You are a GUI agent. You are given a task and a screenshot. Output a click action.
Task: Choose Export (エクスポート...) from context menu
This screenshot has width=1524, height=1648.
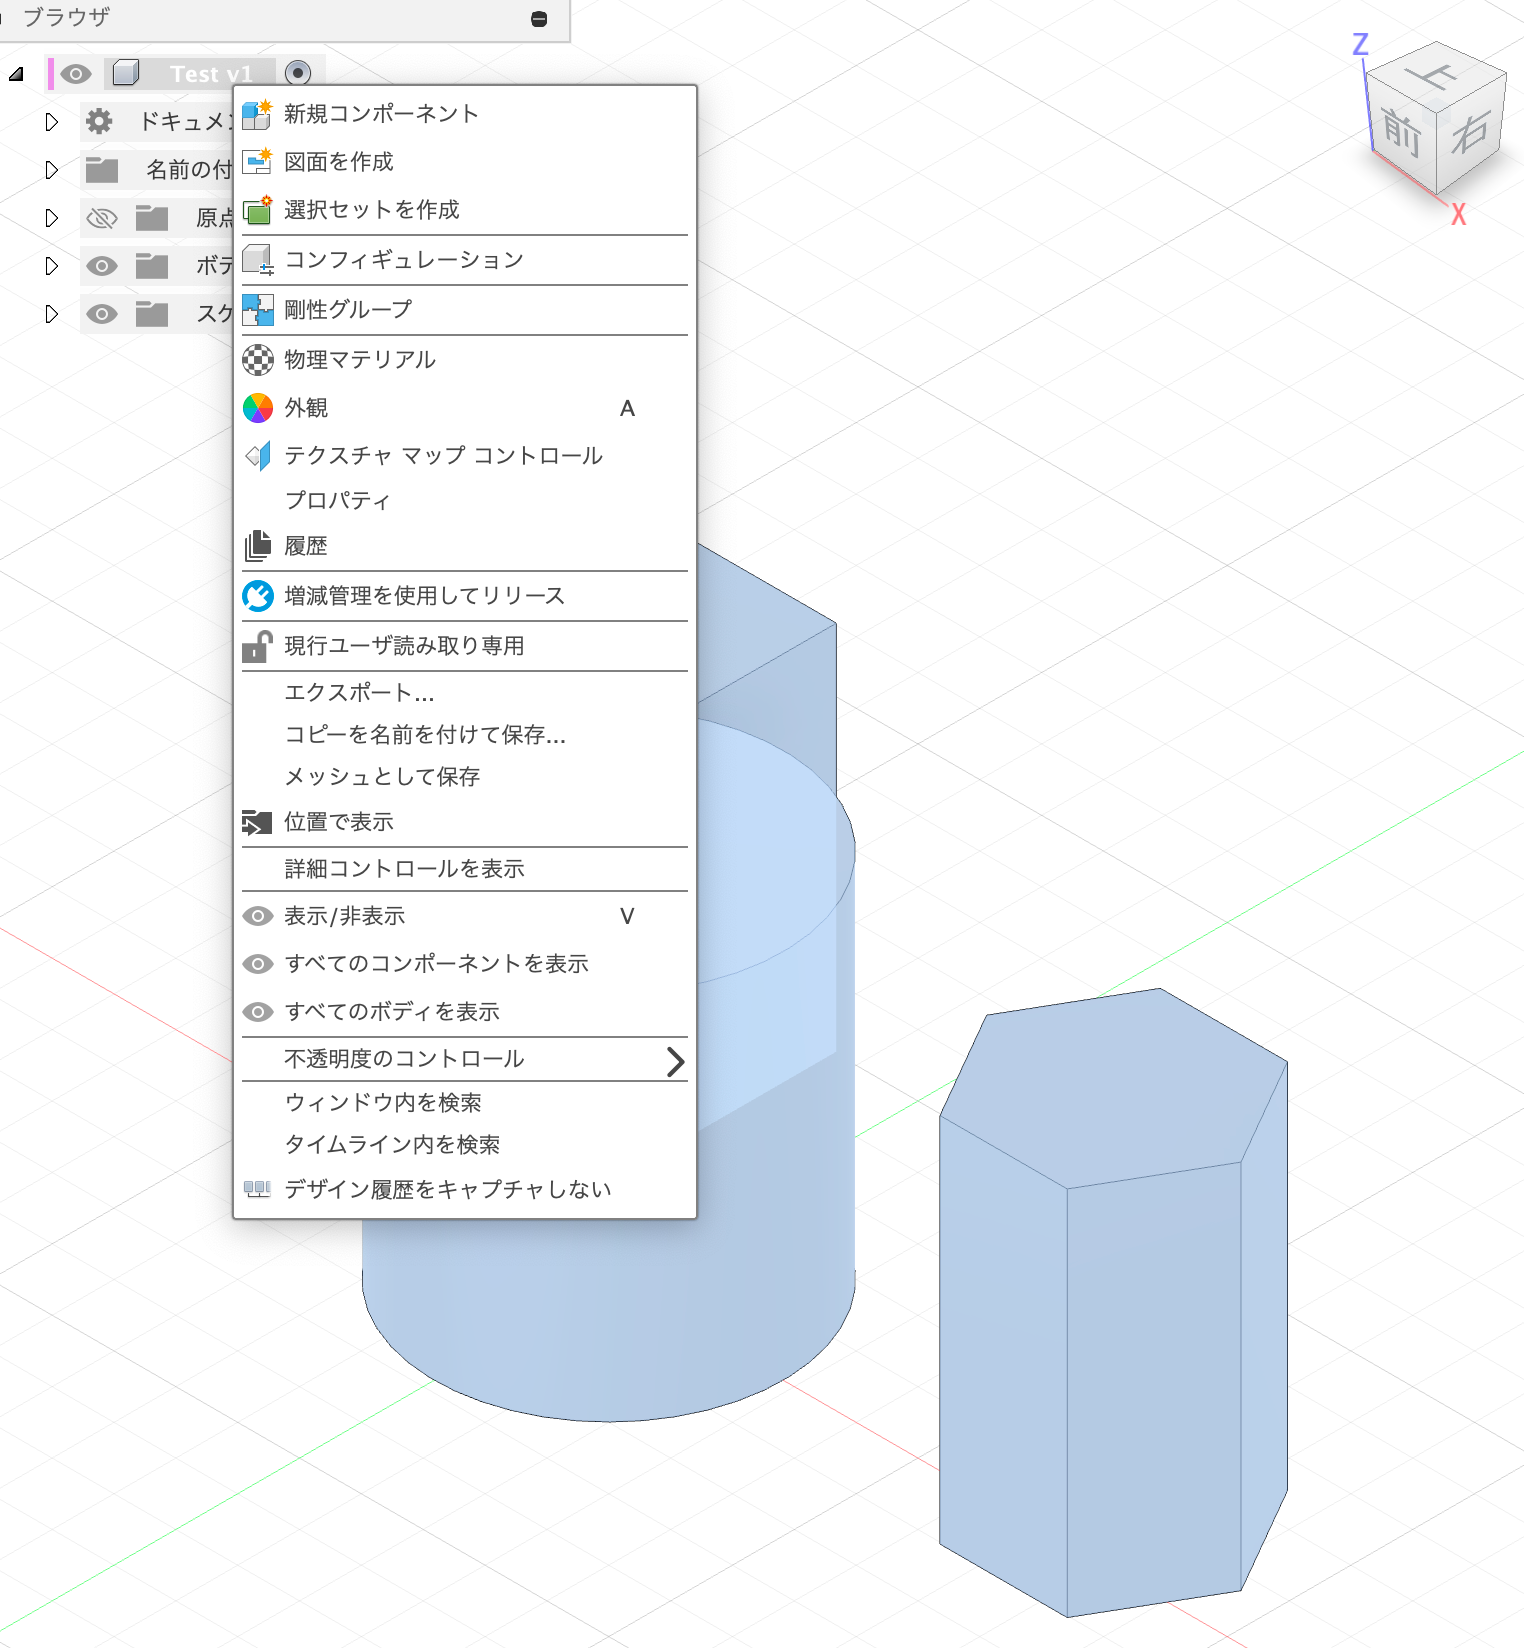[x=359, y=693]
